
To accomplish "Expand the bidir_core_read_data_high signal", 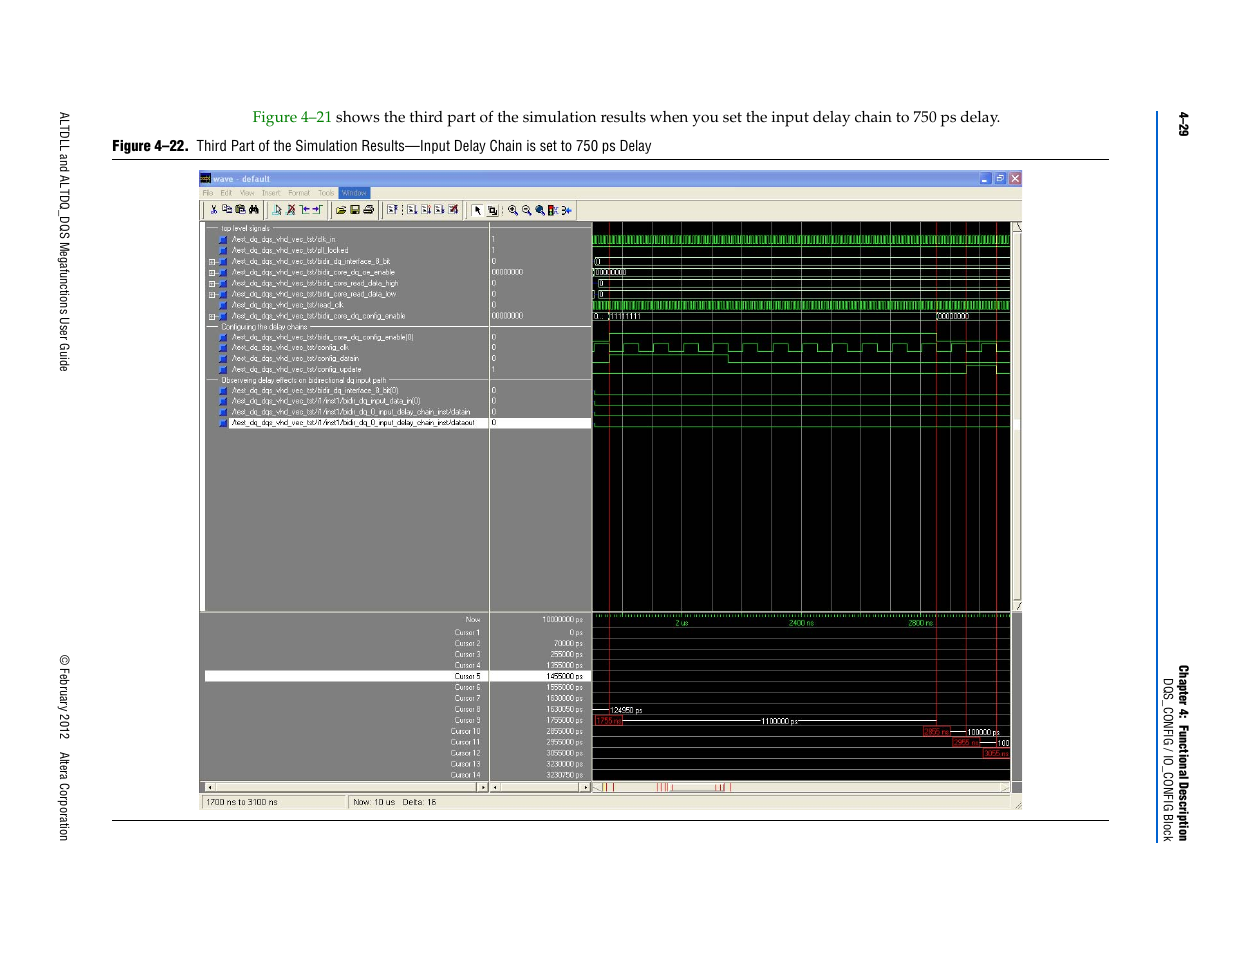I will (x=212, y=284).
